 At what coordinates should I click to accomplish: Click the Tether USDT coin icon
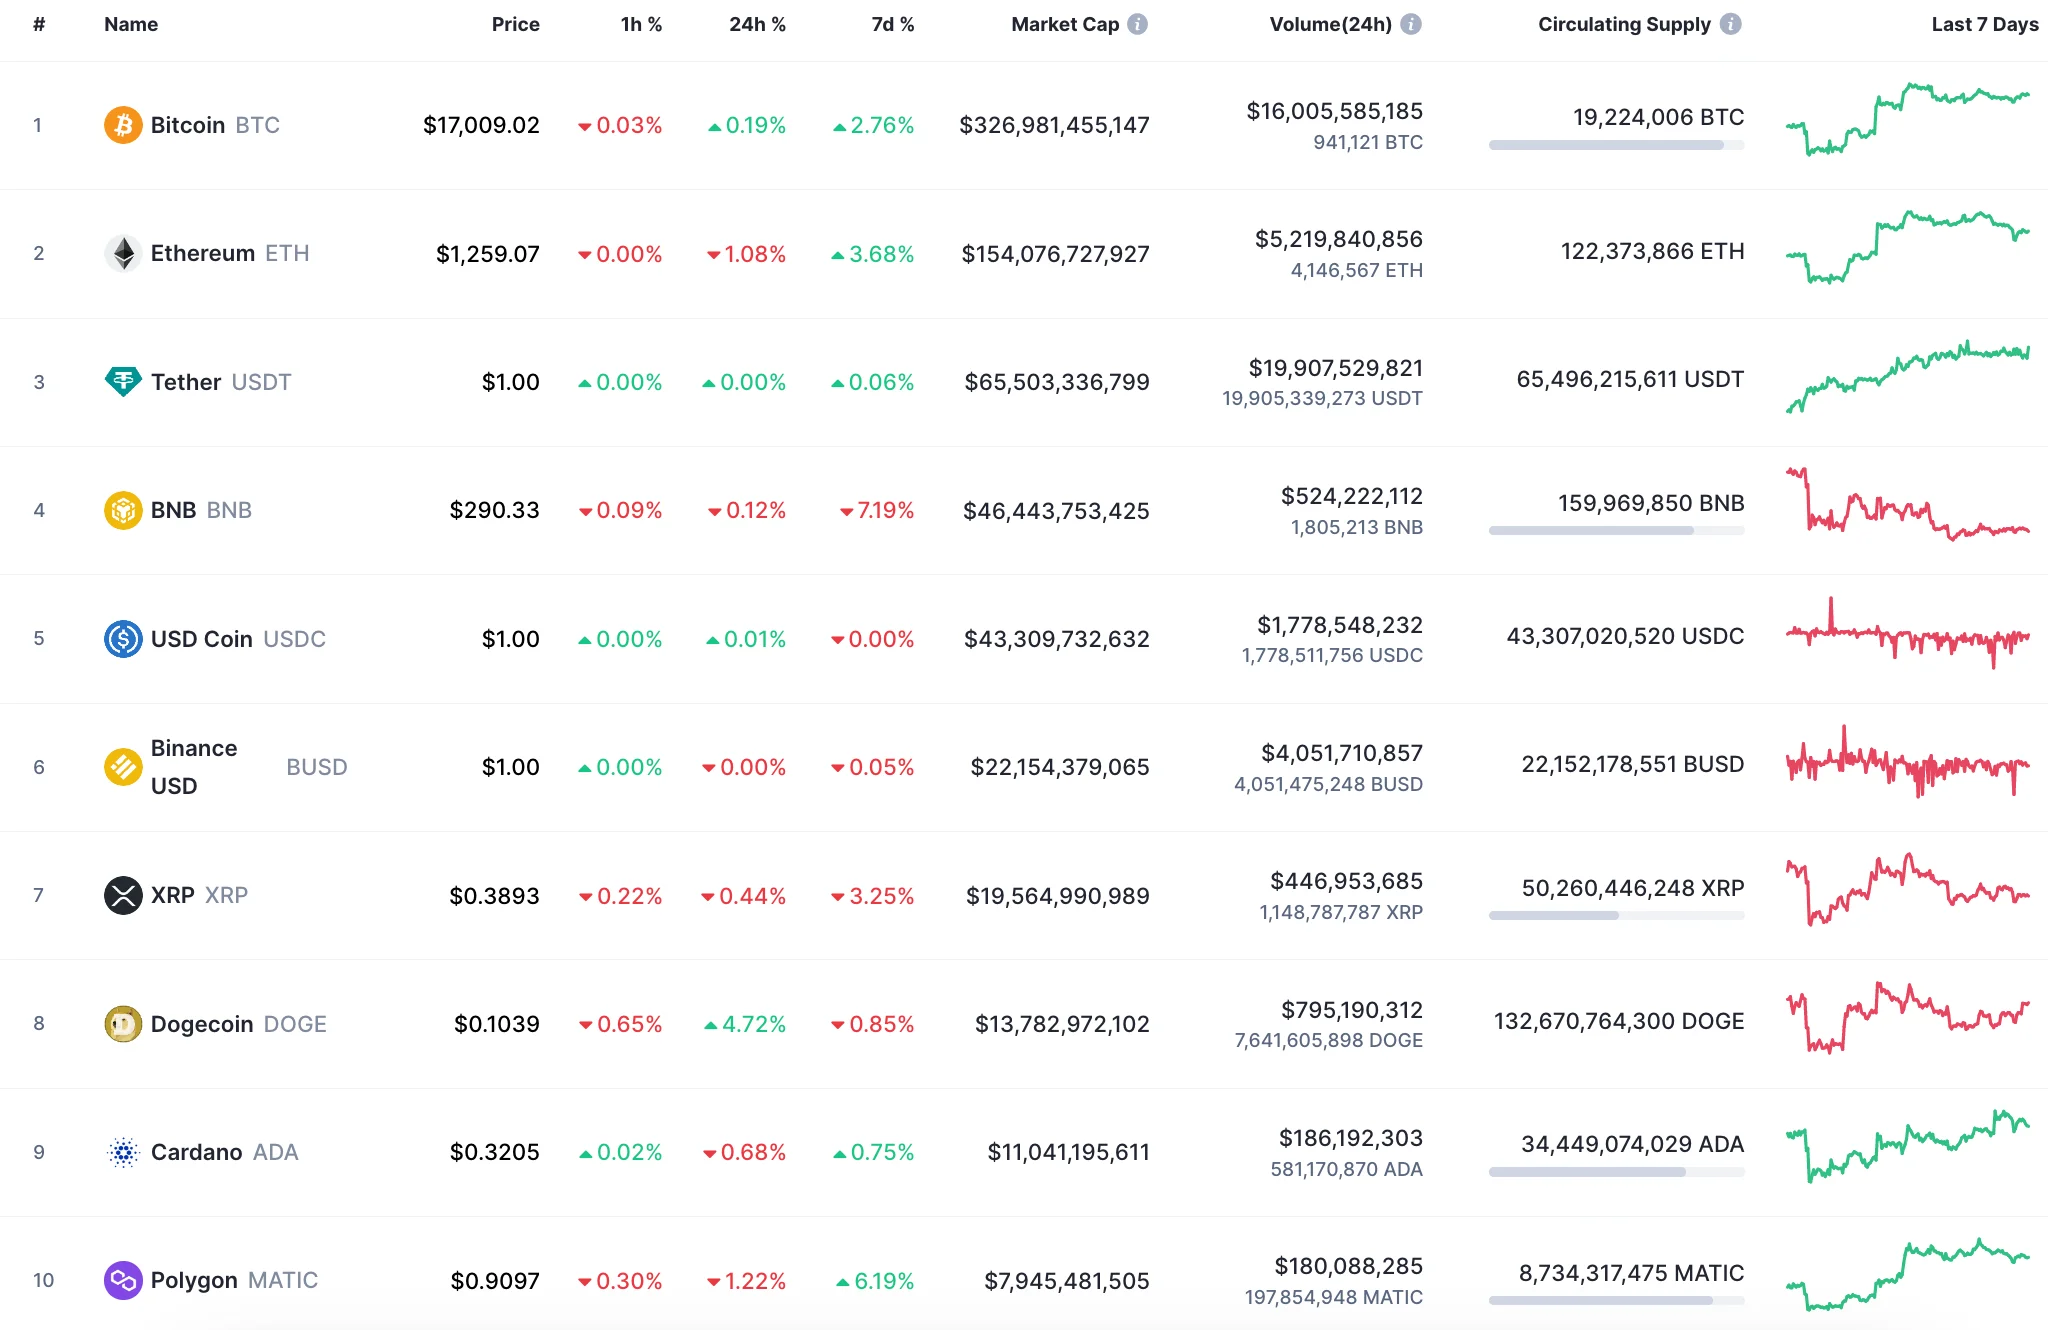pyautogui.click(x=122, y=381)
